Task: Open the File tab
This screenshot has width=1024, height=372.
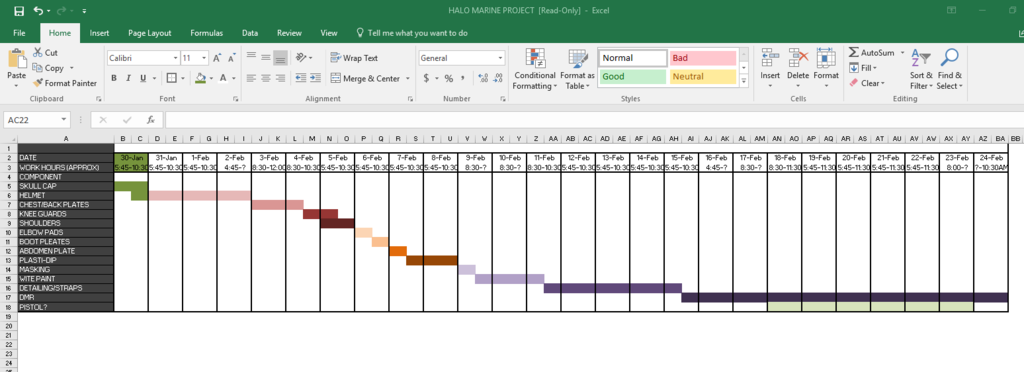Action: pos(19,33)
